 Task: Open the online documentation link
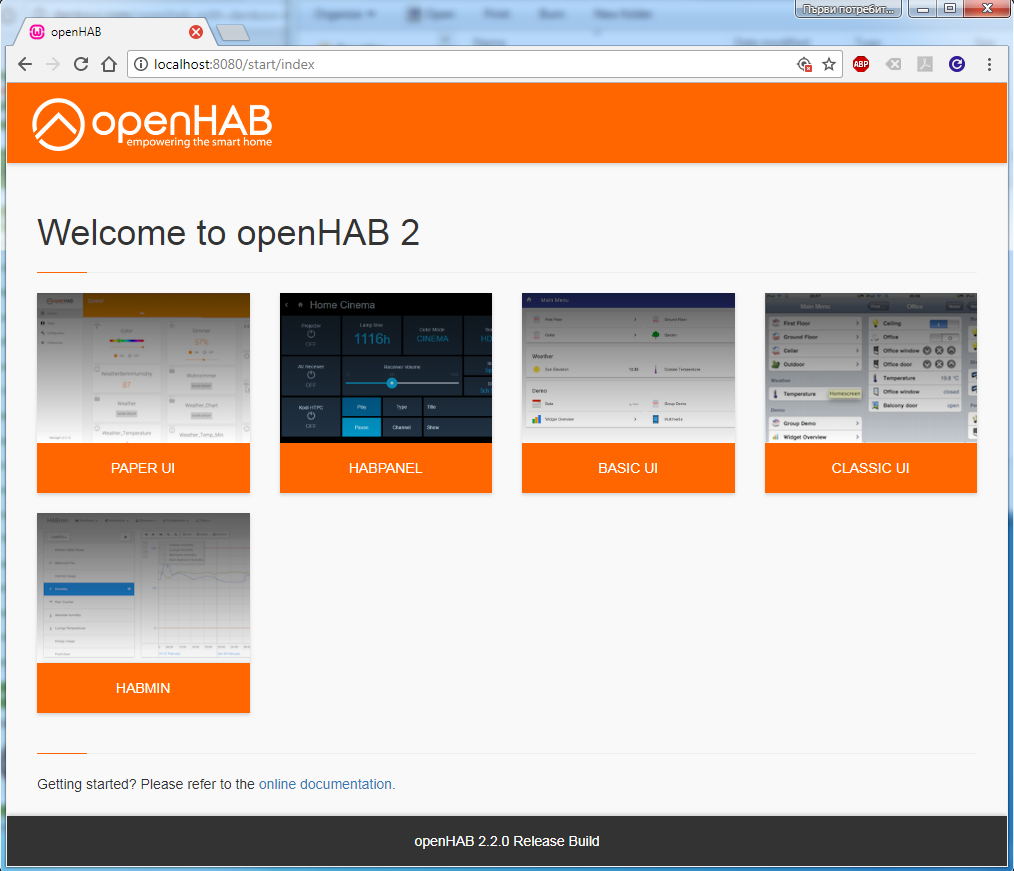tap(325, 784)
